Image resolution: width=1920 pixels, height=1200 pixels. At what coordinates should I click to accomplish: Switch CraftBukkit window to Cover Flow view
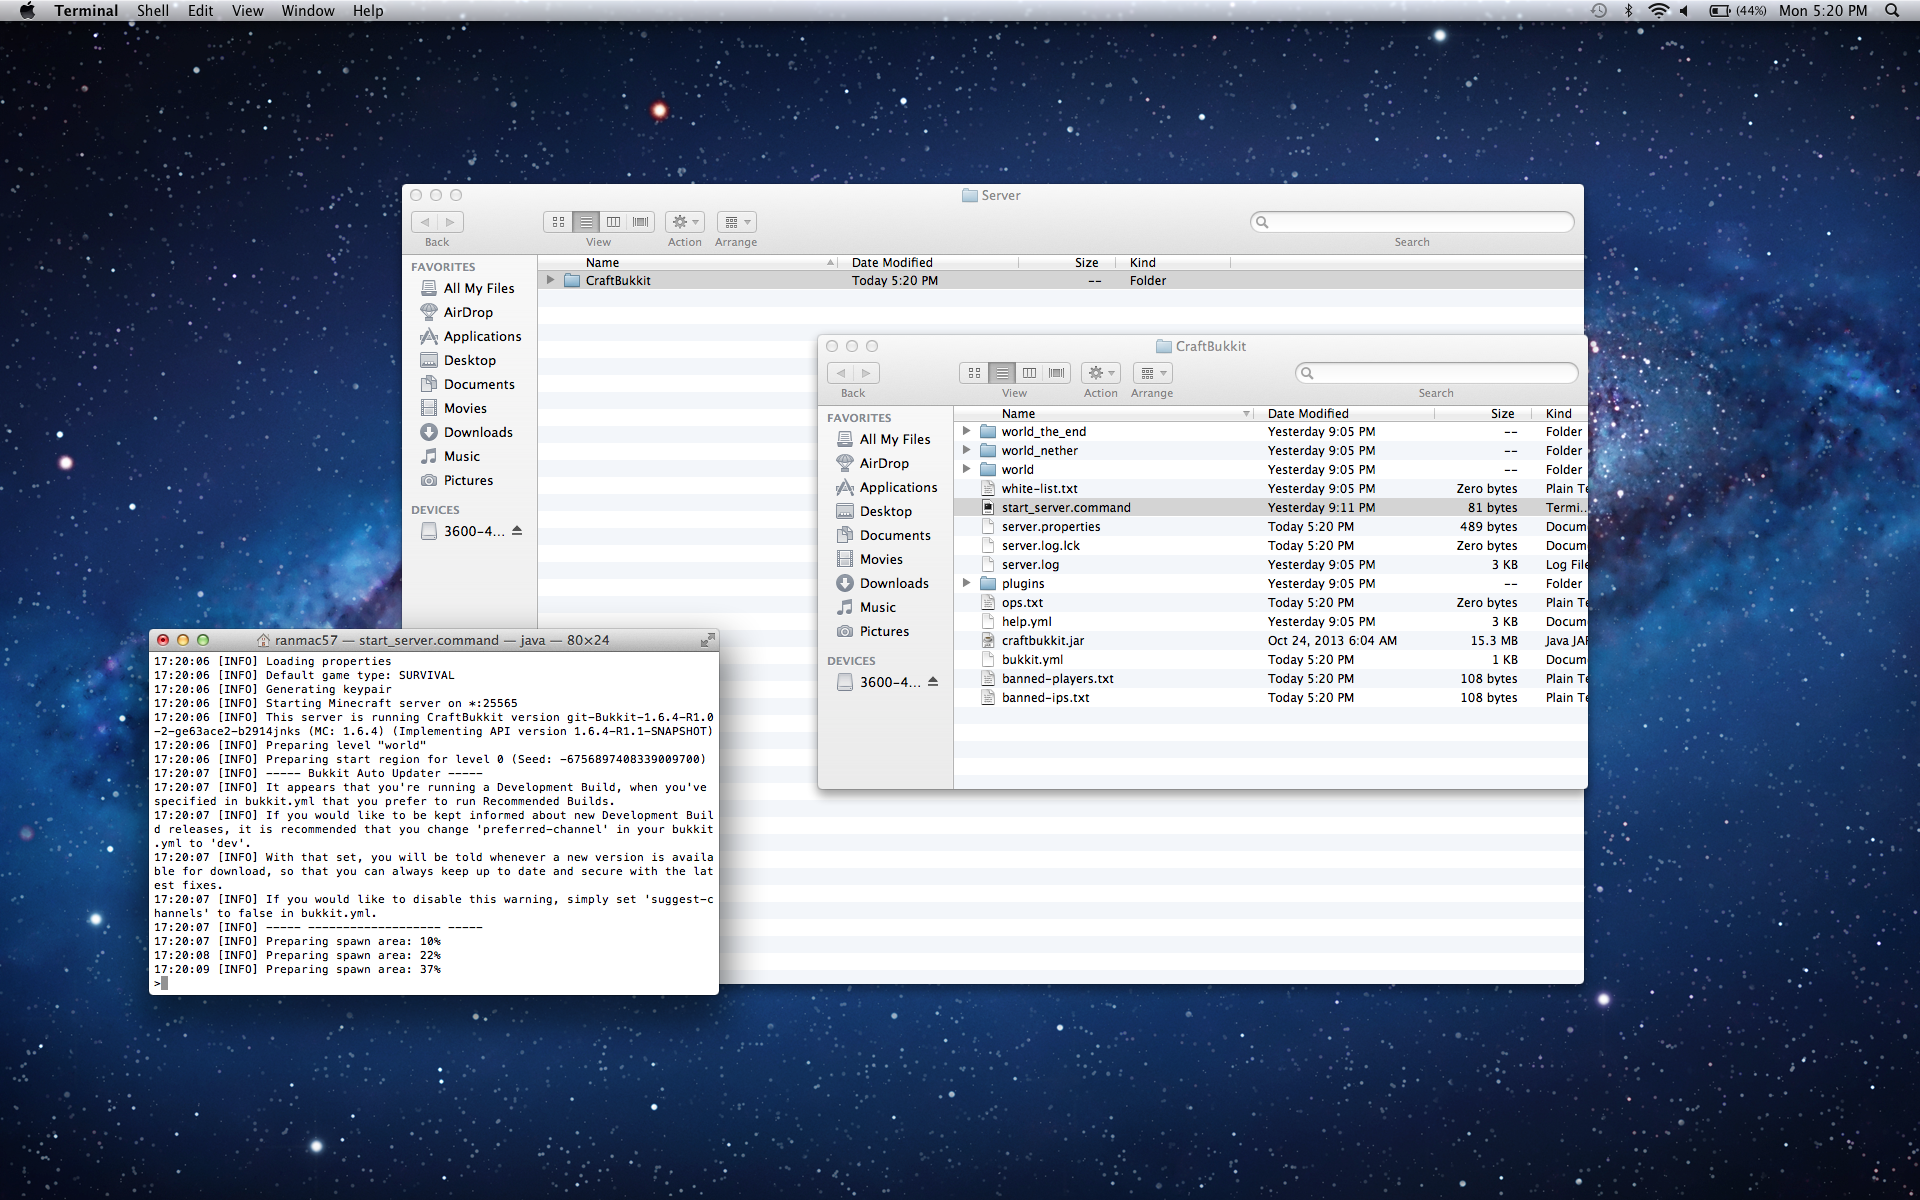[x=1057, y=373]
